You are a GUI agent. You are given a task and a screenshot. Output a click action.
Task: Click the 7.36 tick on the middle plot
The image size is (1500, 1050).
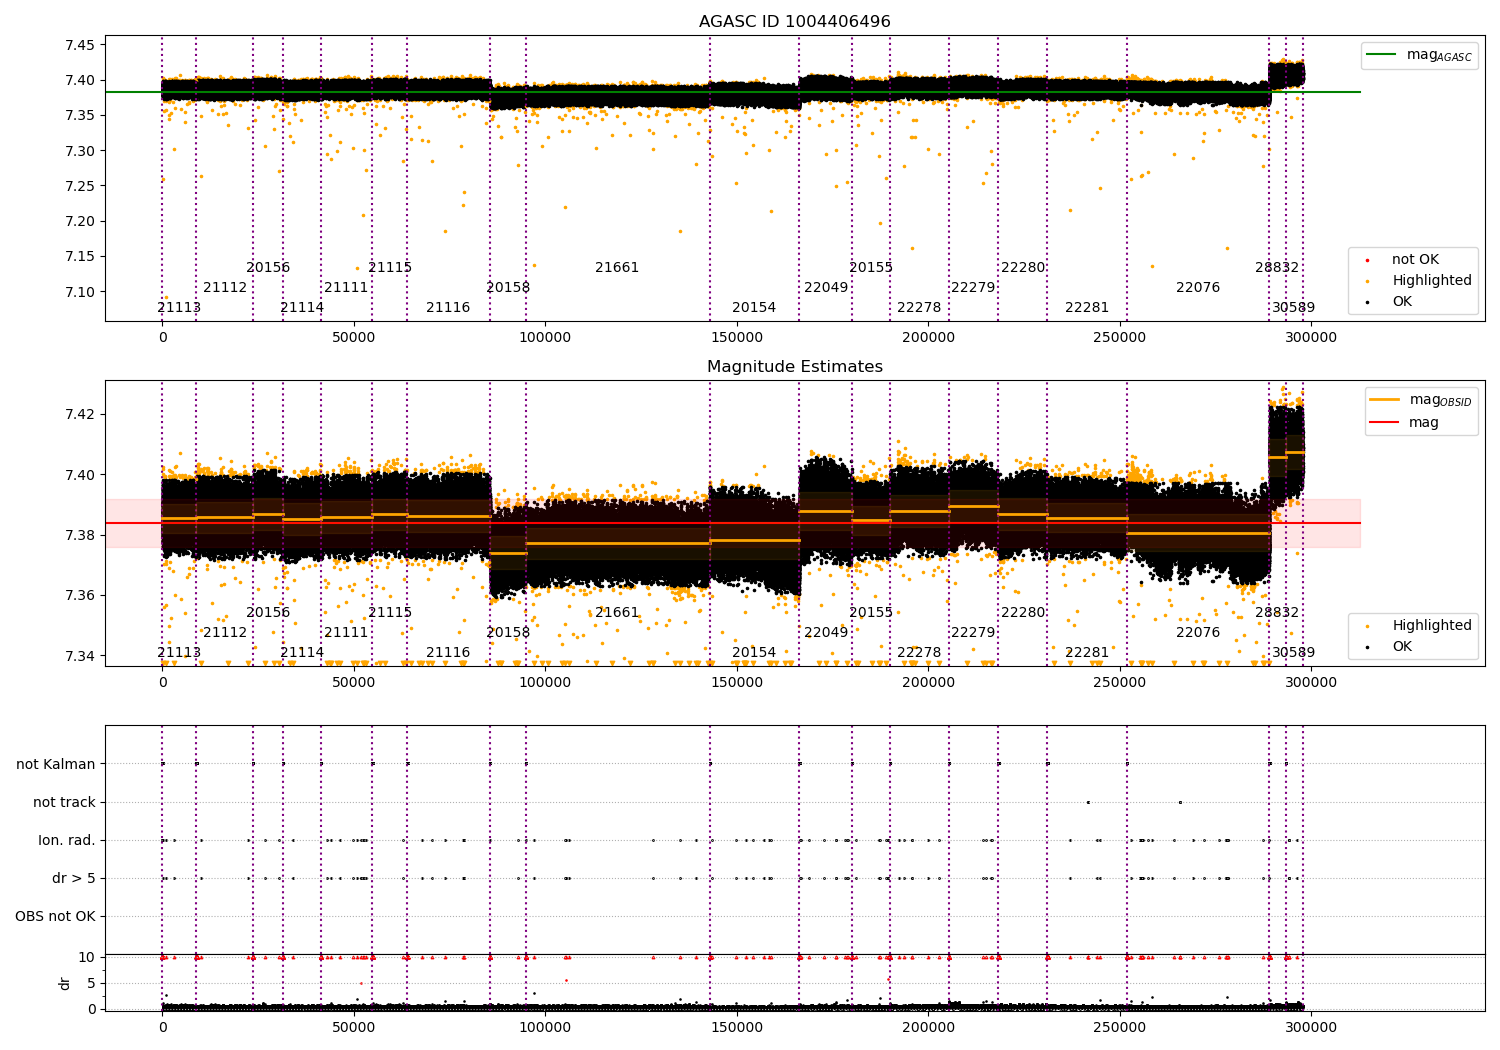click(78, 596)
